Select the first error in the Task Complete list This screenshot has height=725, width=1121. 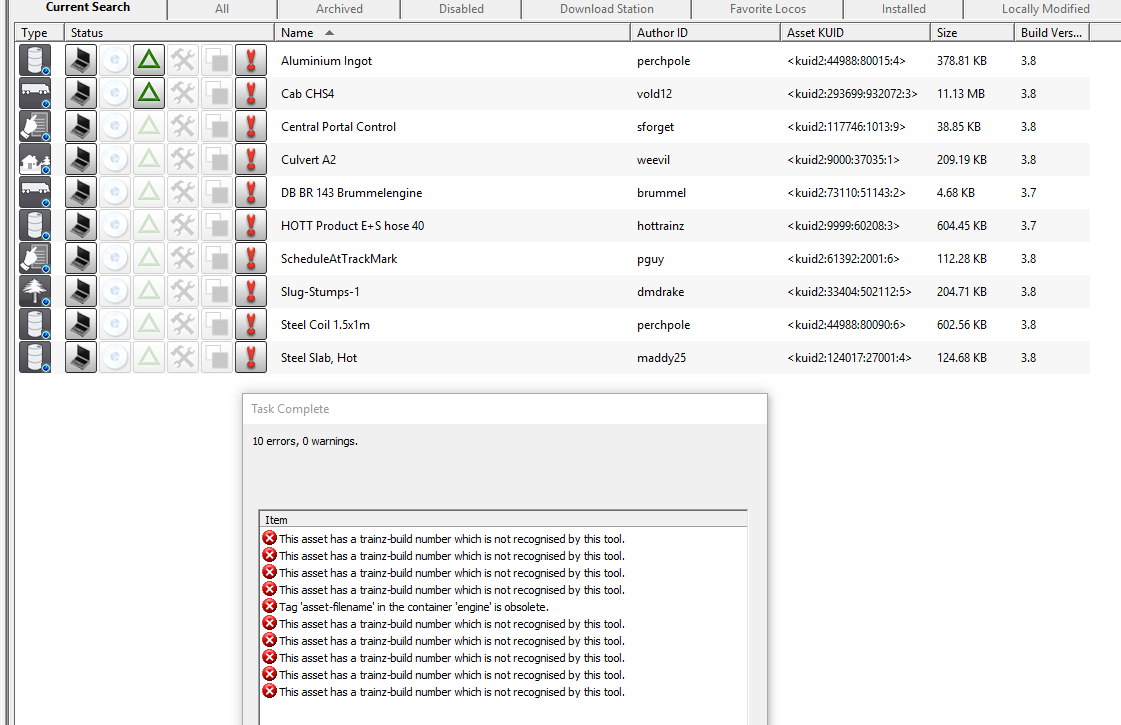point(451,539)
